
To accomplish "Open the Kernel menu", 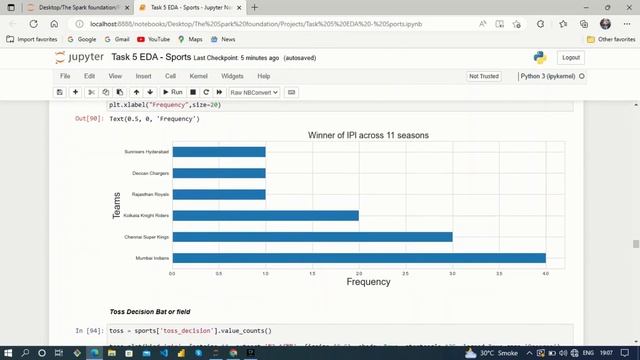I will tap(198, 76).
